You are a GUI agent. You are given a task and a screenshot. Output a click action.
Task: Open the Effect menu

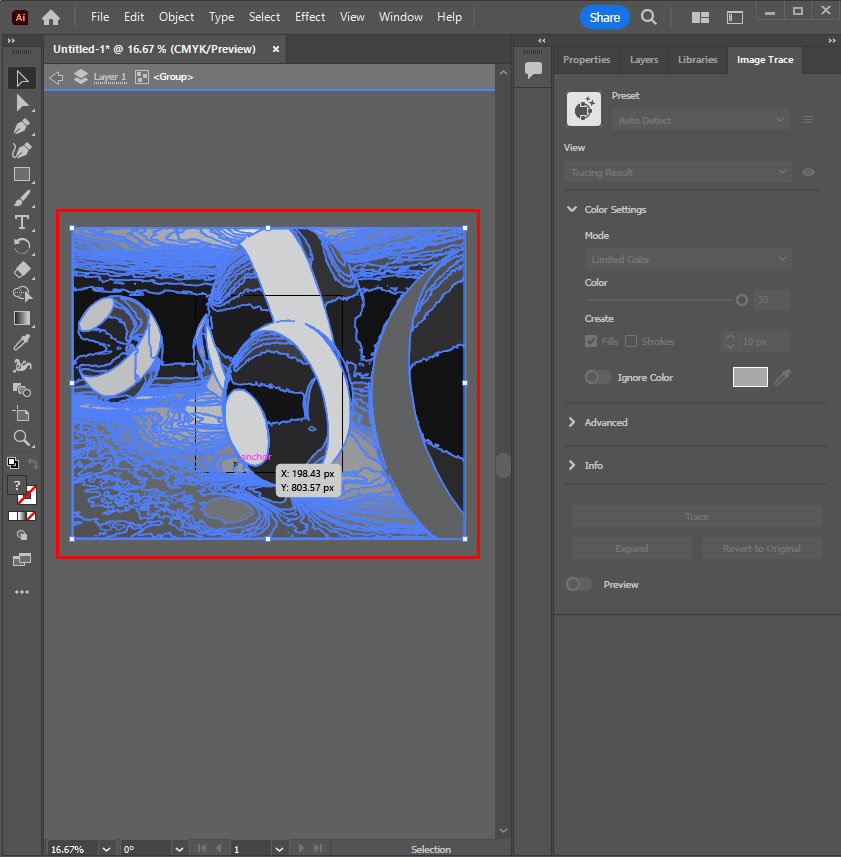click(310, 17)
